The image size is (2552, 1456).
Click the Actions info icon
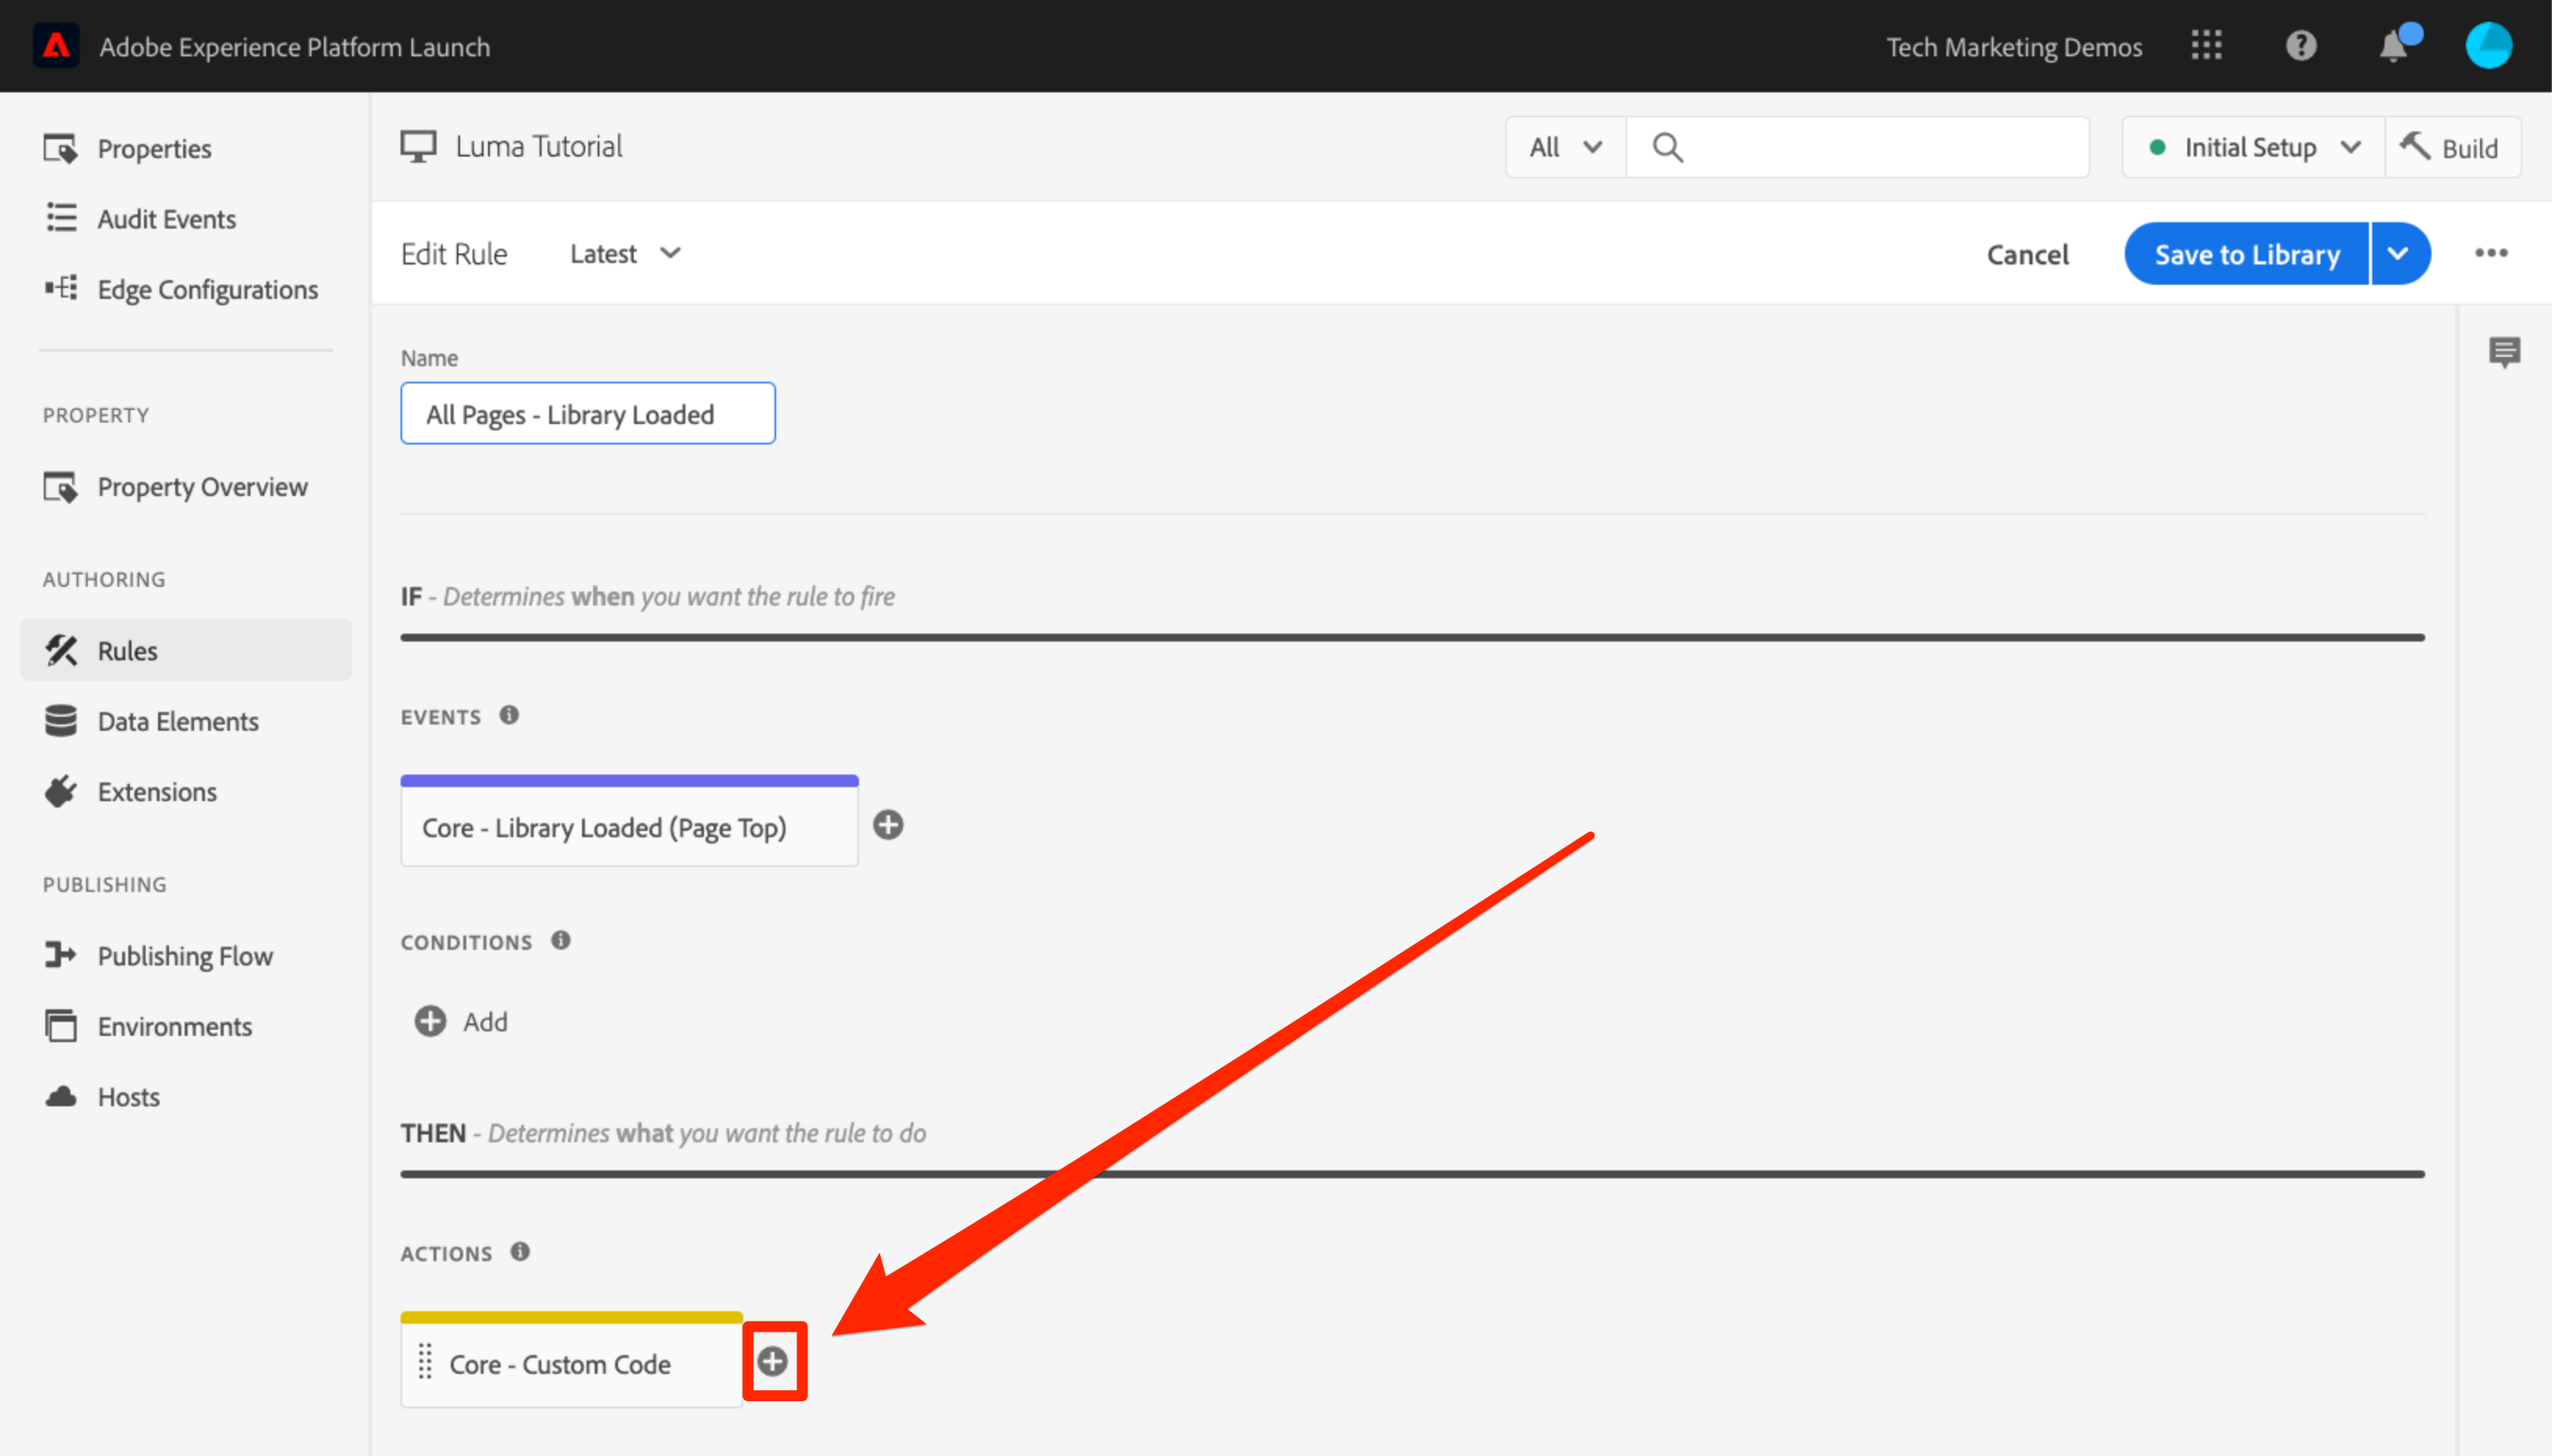click(x=520, y=1252)
